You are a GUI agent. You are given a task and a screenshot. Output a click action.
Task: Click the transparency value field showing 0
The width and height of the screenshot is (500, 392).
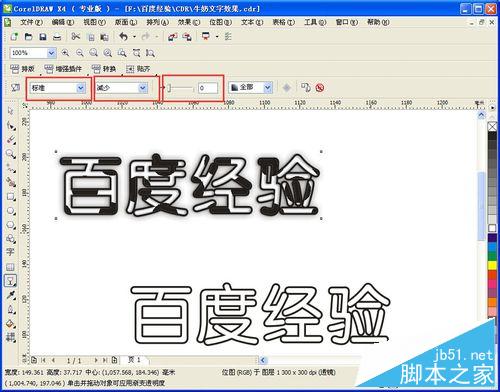[x=208, y=88]
